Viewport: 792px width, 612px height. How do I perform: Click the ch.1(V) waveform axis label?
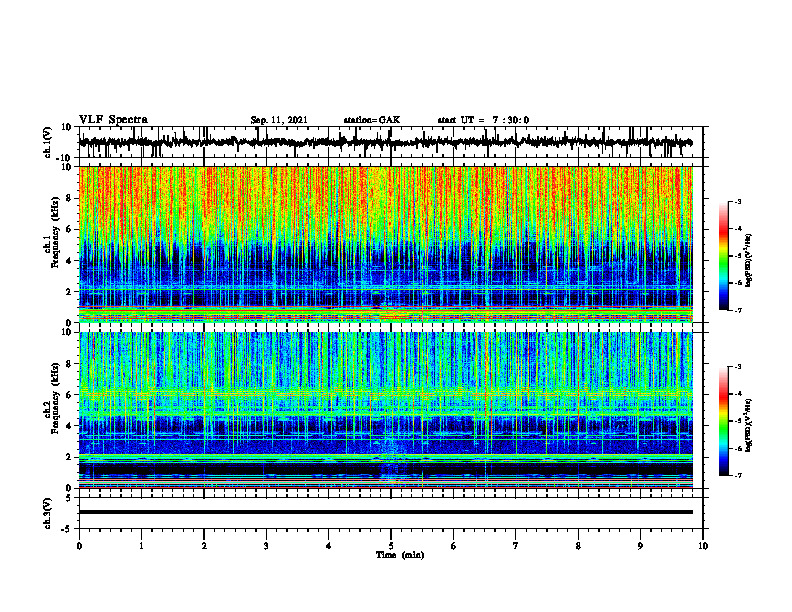tap(48, 142)
